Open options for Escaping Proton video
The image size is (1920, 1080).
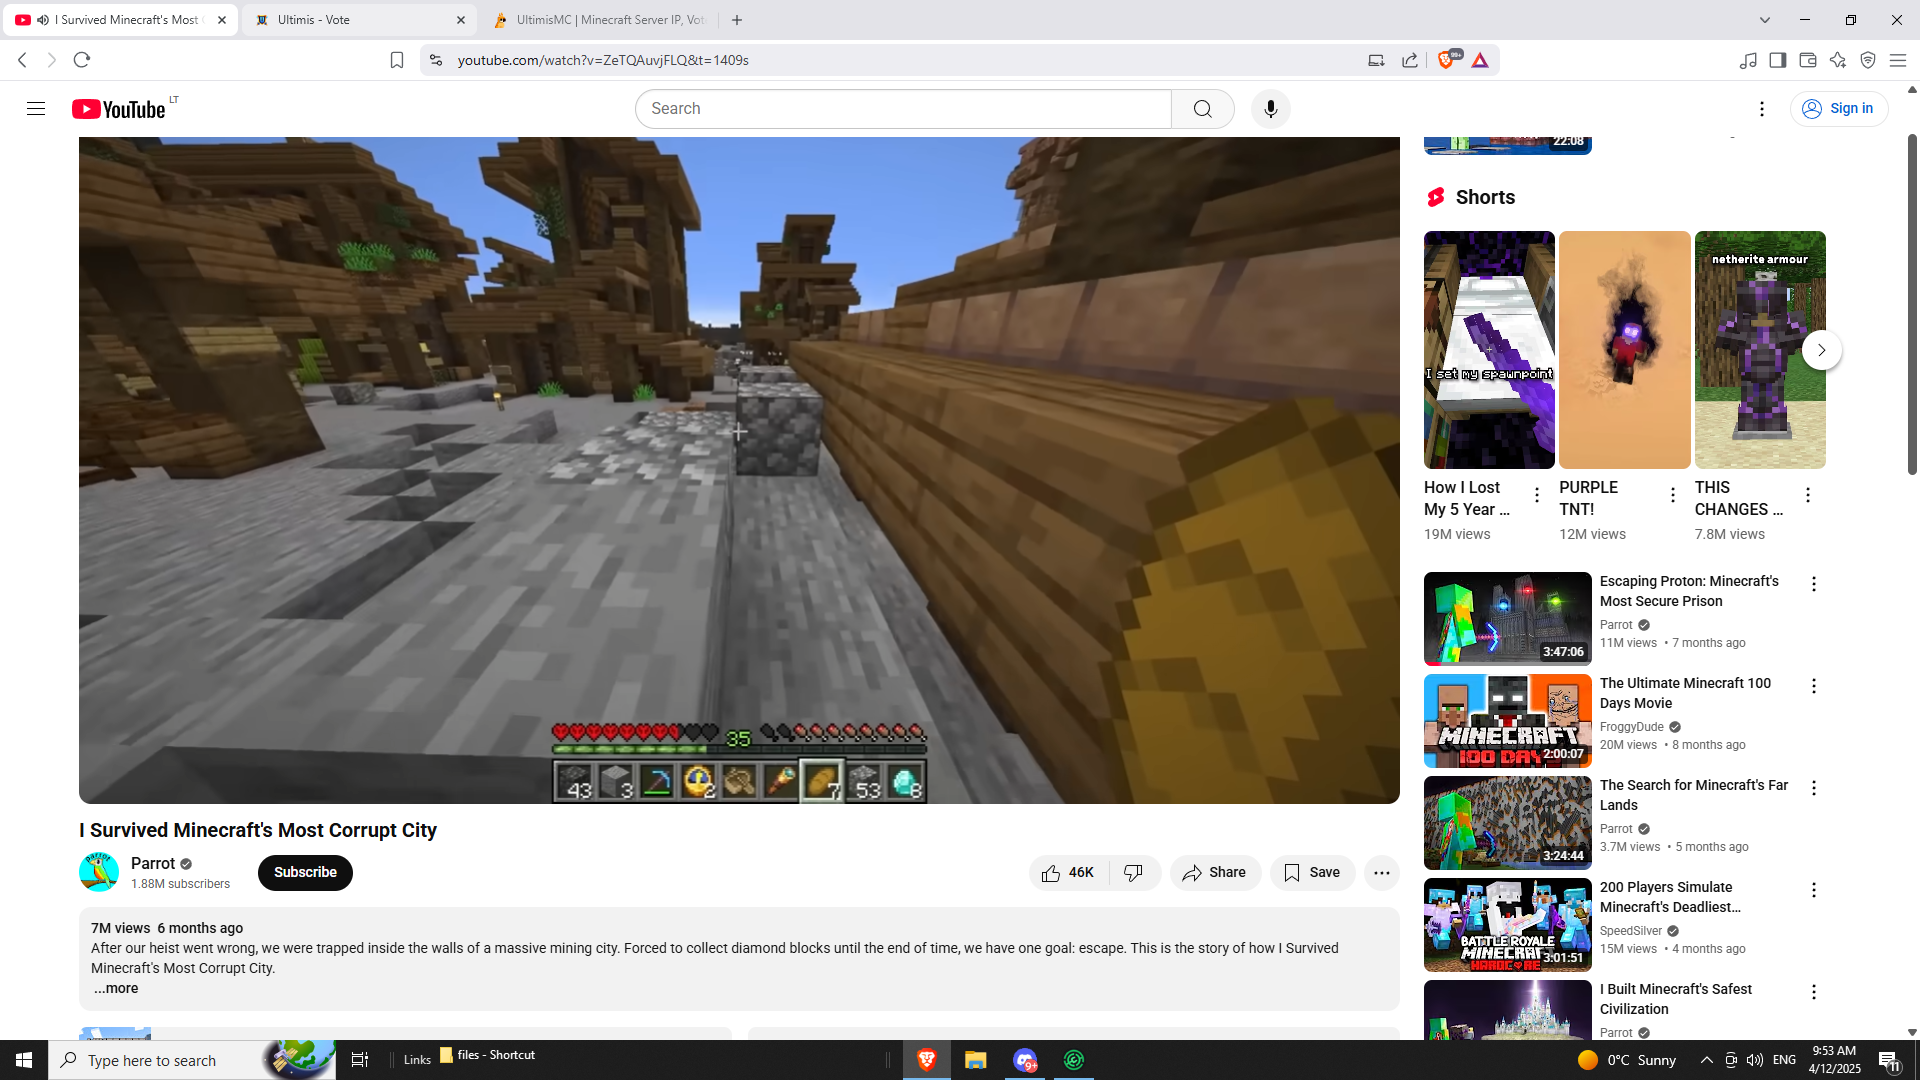[1813, 584]
